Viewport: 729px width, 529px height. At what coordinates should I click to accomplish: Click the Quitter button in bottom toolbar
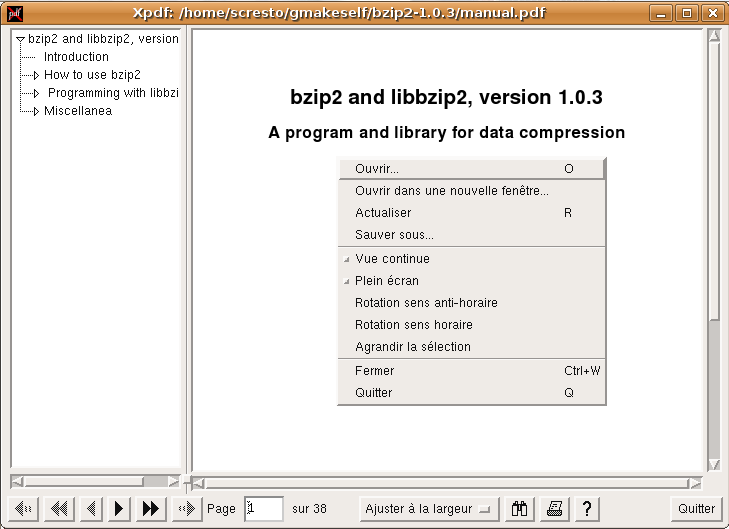(x=696, y=509)
